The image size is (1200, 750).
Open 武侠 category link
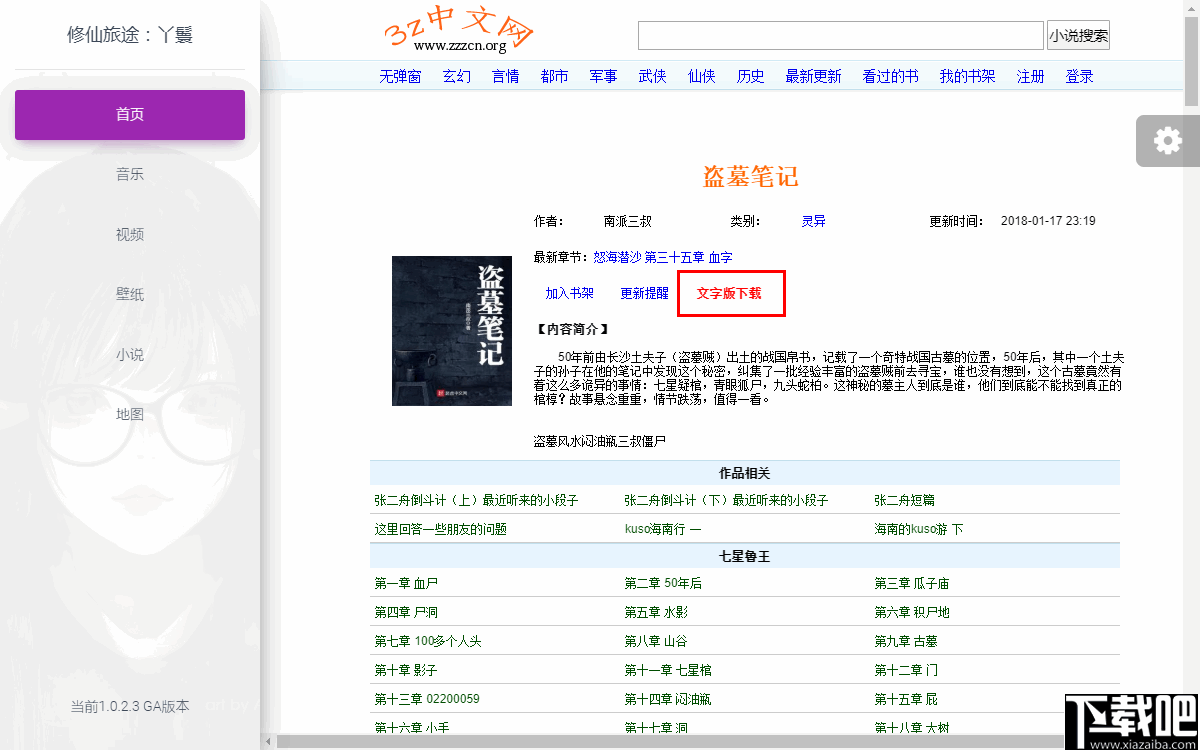point(653,76)
